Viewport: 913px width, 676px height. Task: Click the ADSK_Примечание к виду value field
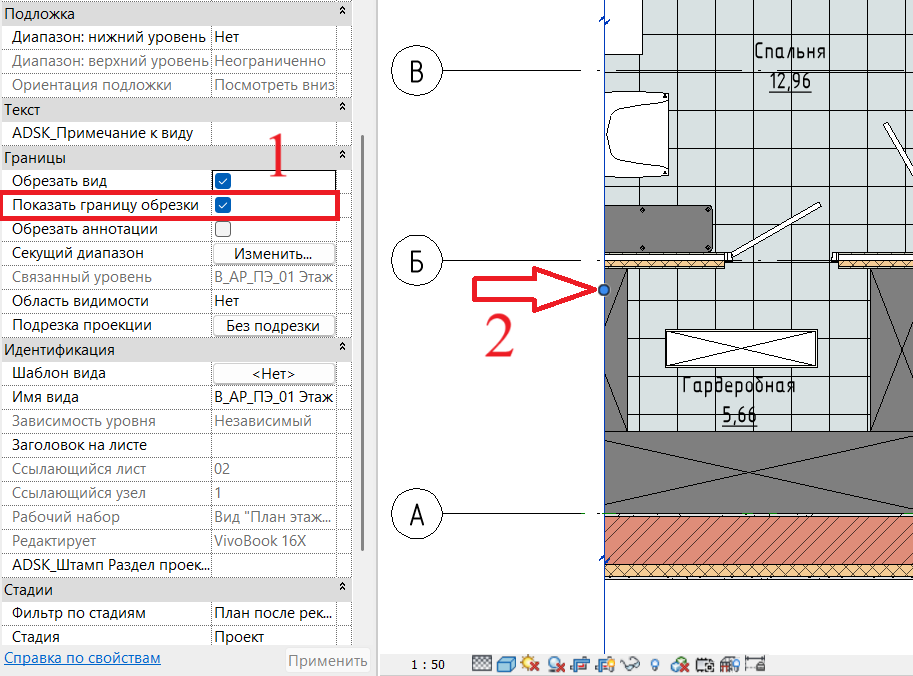tap(274, 133)
